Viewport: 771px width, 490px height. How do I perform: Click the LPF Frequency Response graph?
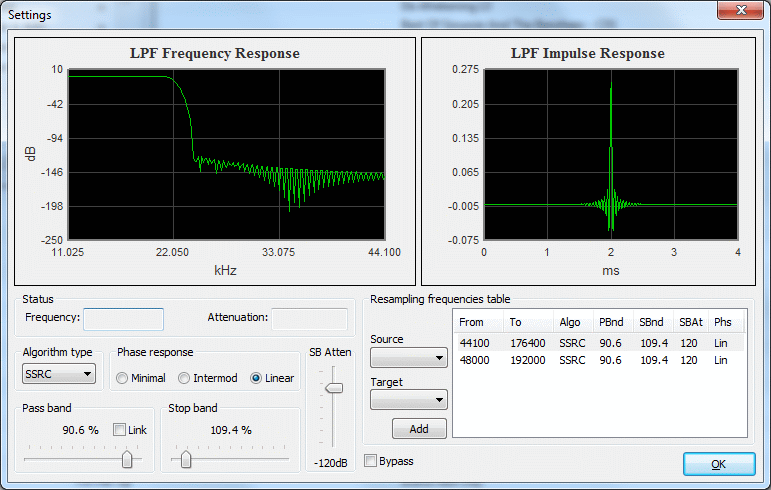point(226,154)
